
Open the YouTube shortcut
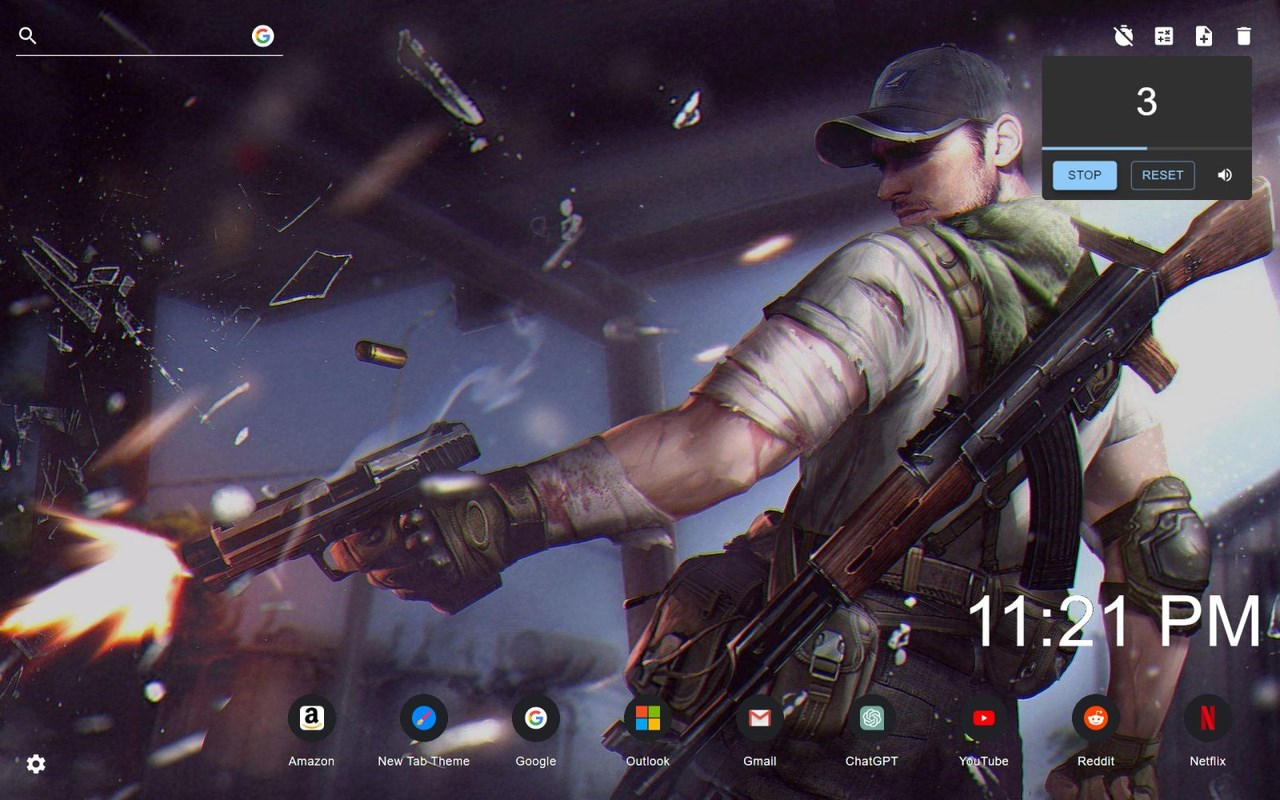coord(984,730)
